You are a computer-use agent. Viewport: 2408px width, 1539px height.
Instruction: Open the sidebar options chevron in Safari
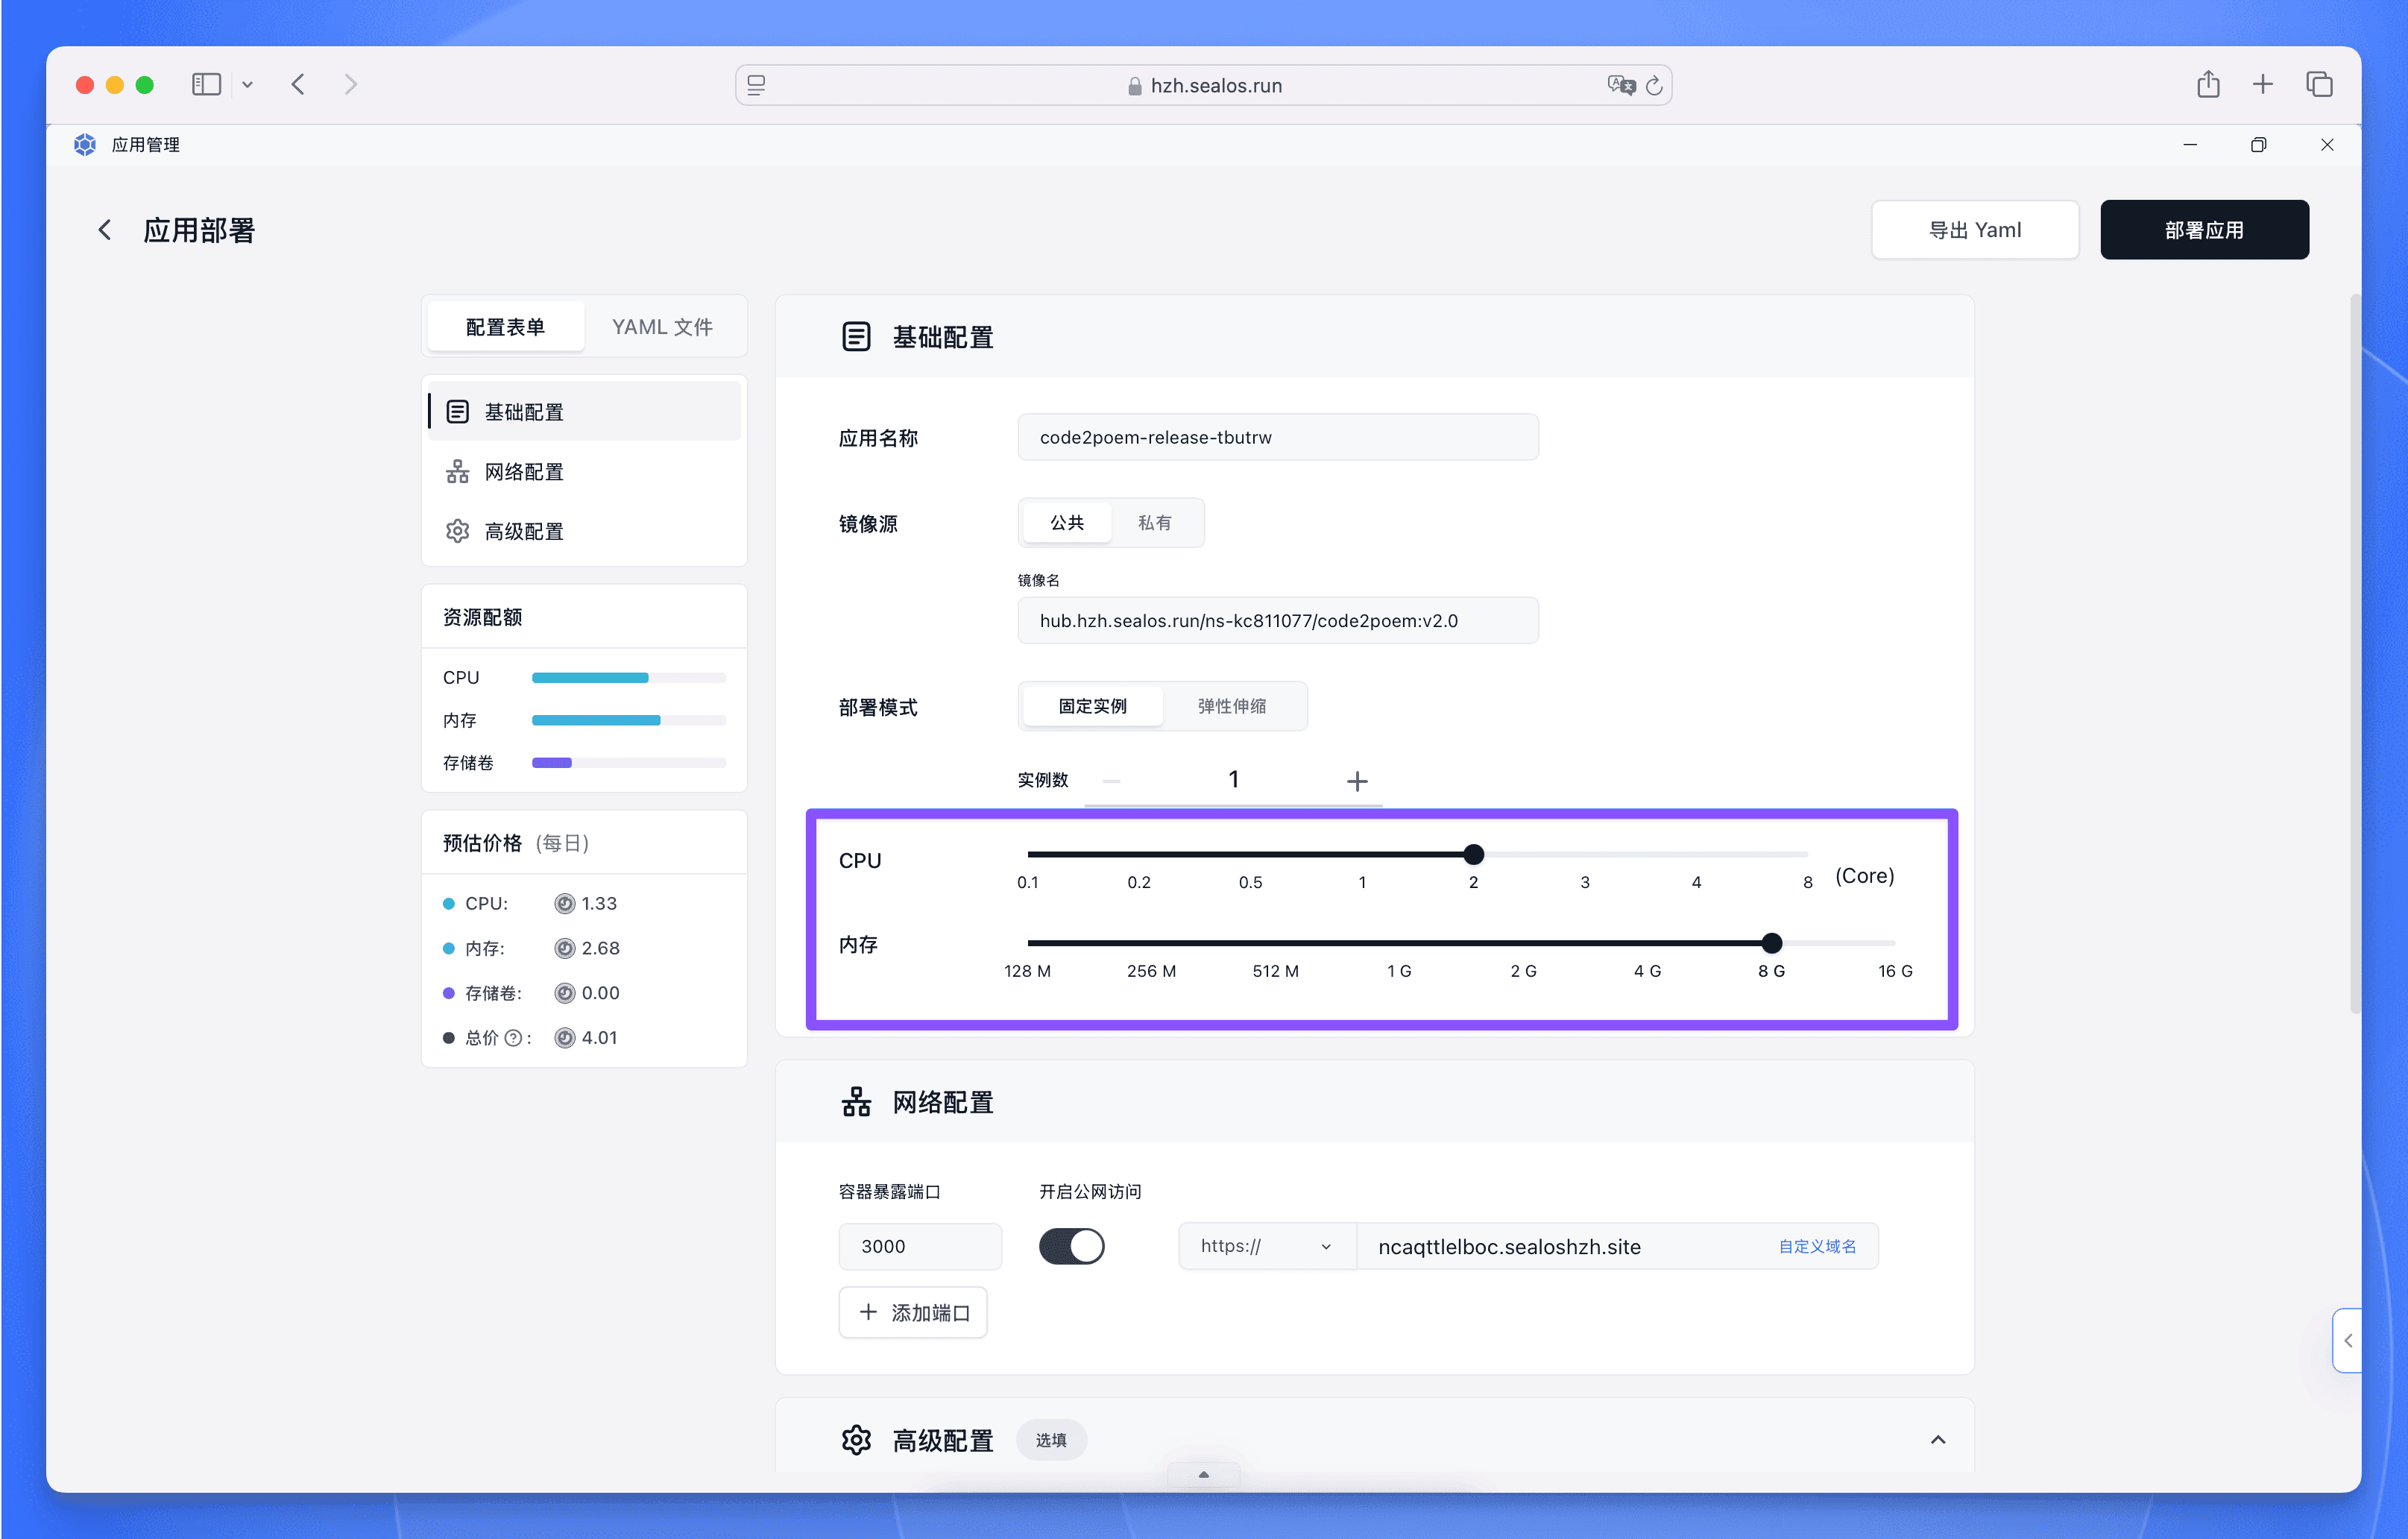pyautogui.click(x=247, y=85)
